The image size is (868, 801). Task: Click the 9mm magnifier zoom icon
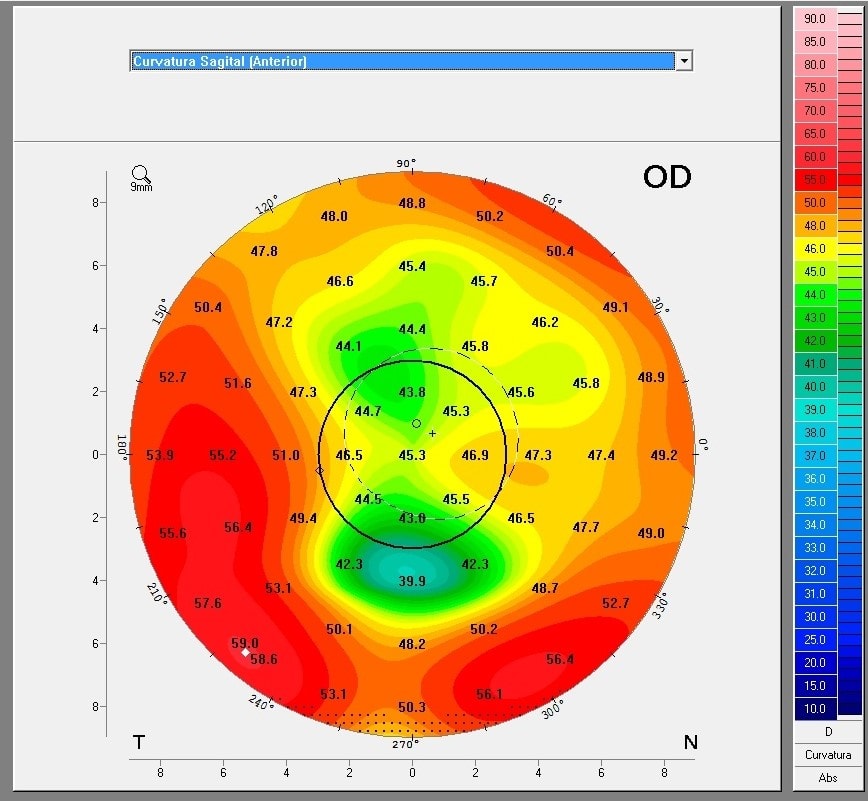click(141, 178)
